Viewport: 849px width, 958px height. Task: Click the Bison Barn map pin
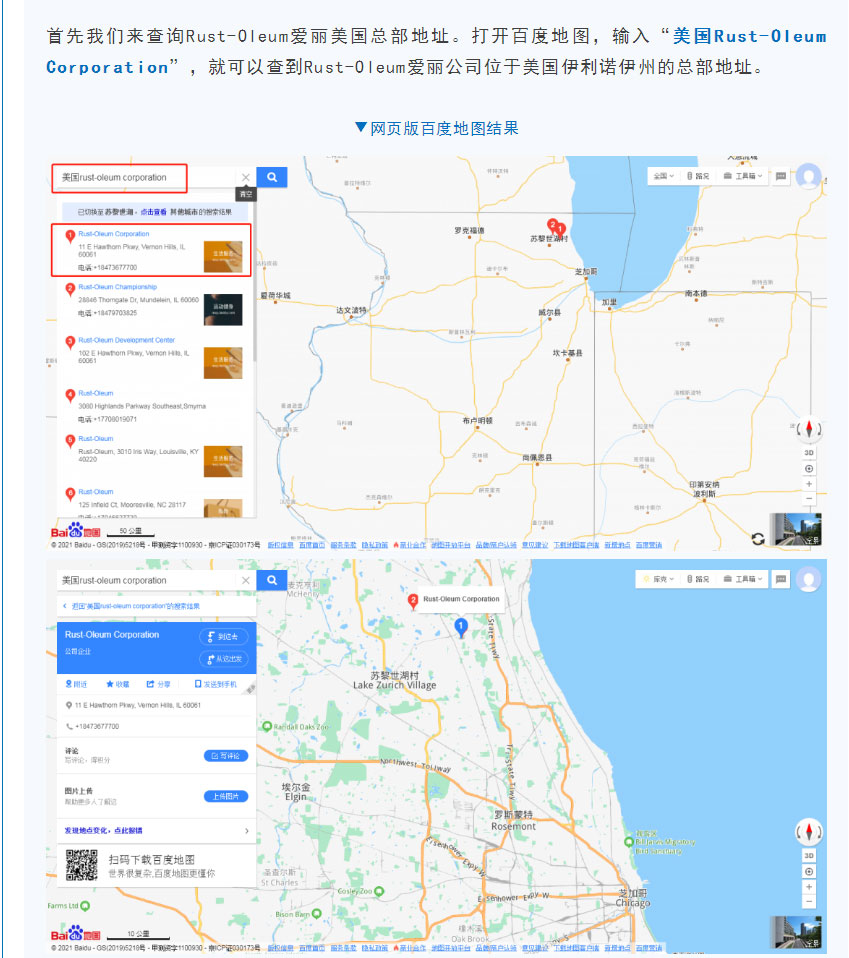[x=316, y=914]
